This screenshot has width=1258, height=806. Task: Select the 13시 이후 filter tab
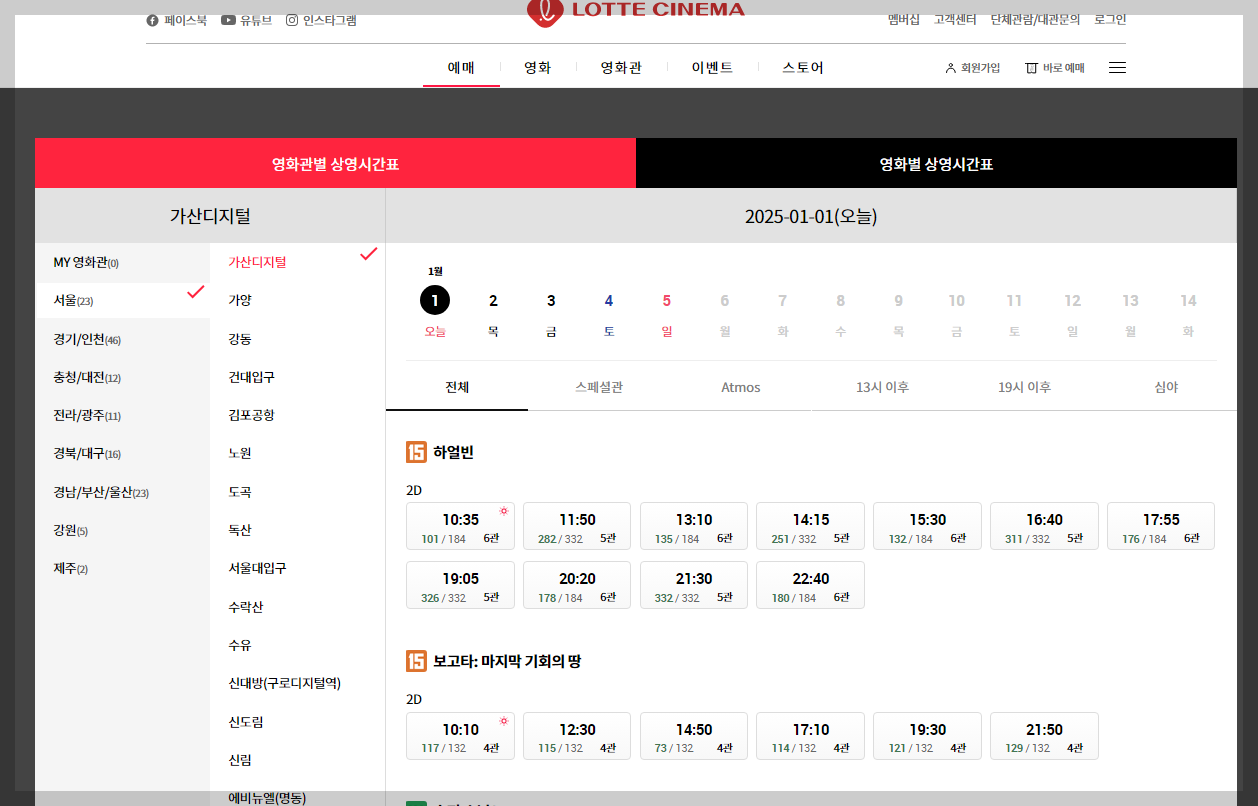click(883, 388)
